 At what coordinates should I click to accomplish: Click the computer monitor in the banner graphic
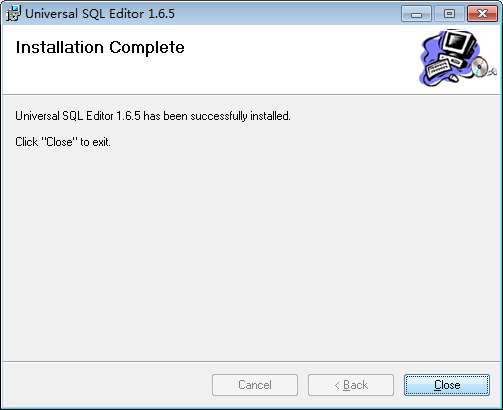pyautogui.click(x=458, y=45)
